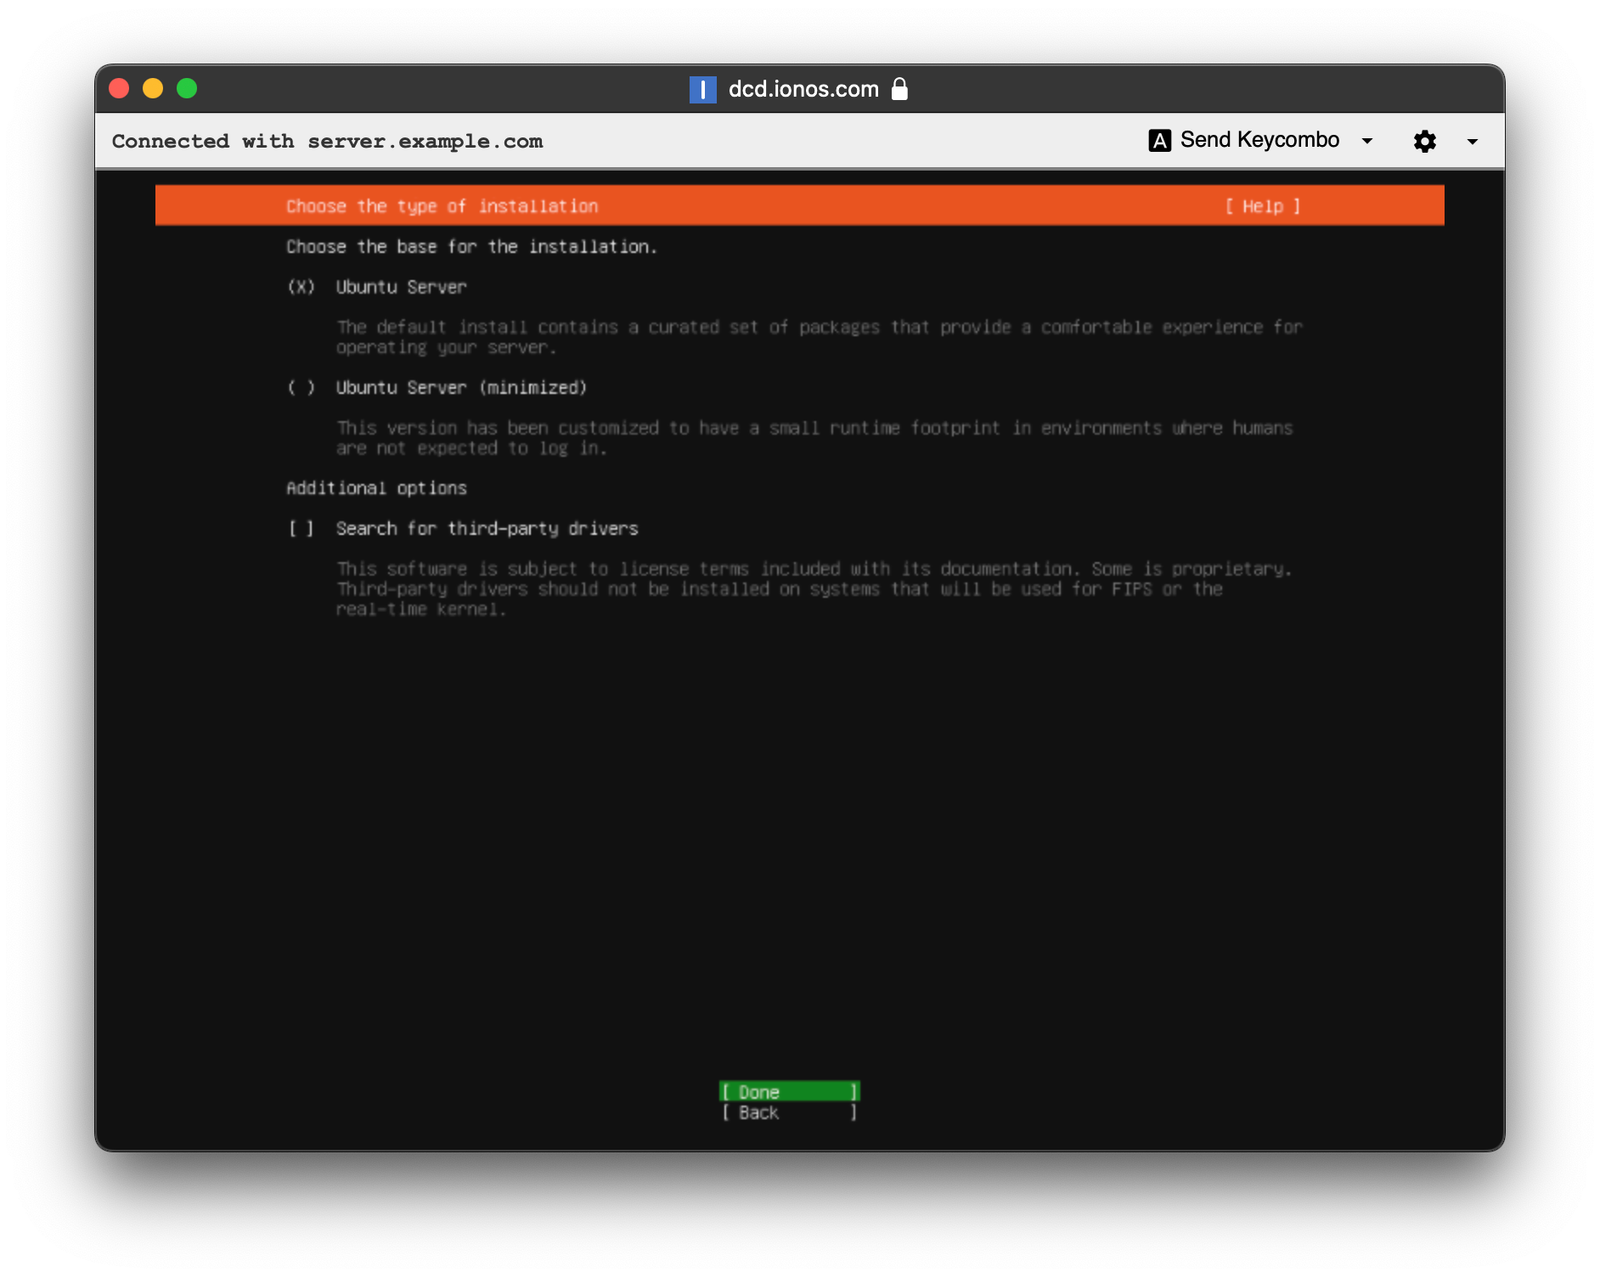1600x1277 pixels.
Task: Click 'Choose the base for the installation.' text
Action: [471, 247]
